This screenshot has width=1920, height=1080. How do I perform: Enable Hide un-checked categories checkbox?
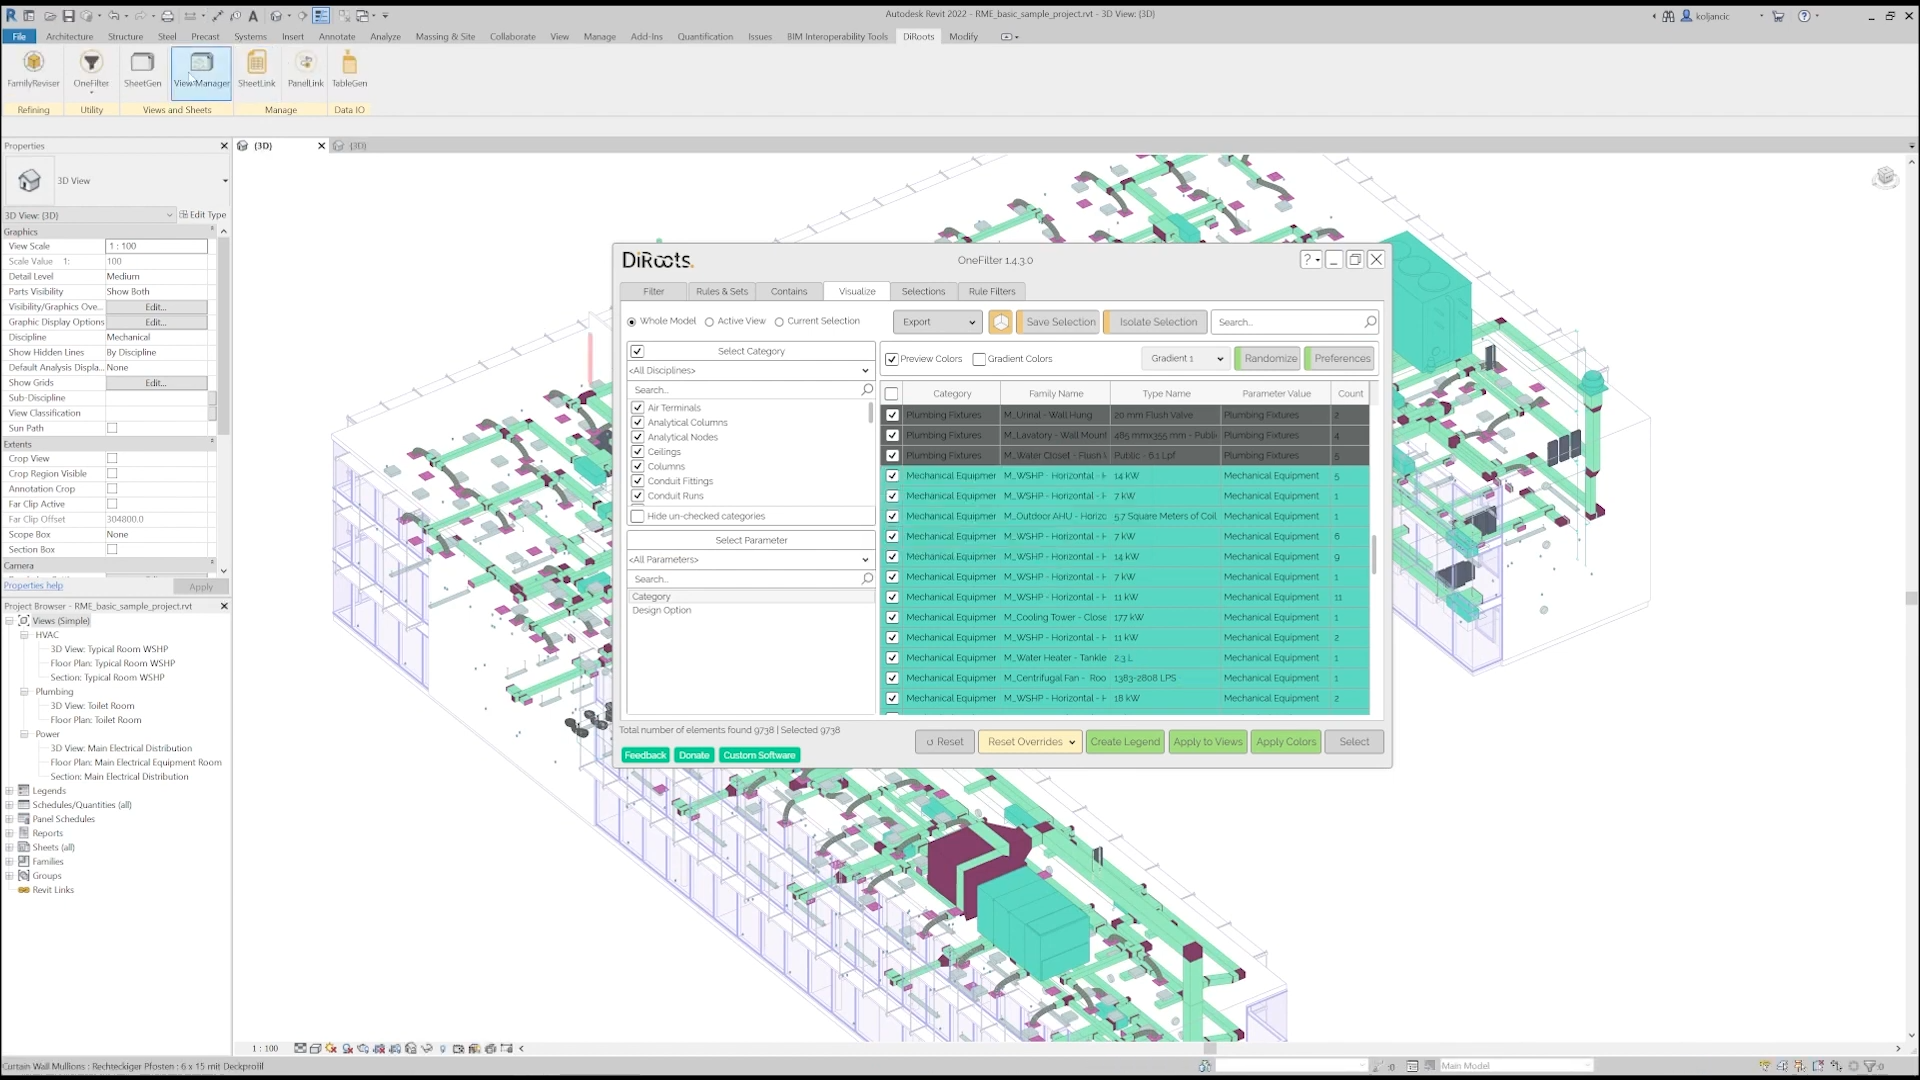[637, 516]
